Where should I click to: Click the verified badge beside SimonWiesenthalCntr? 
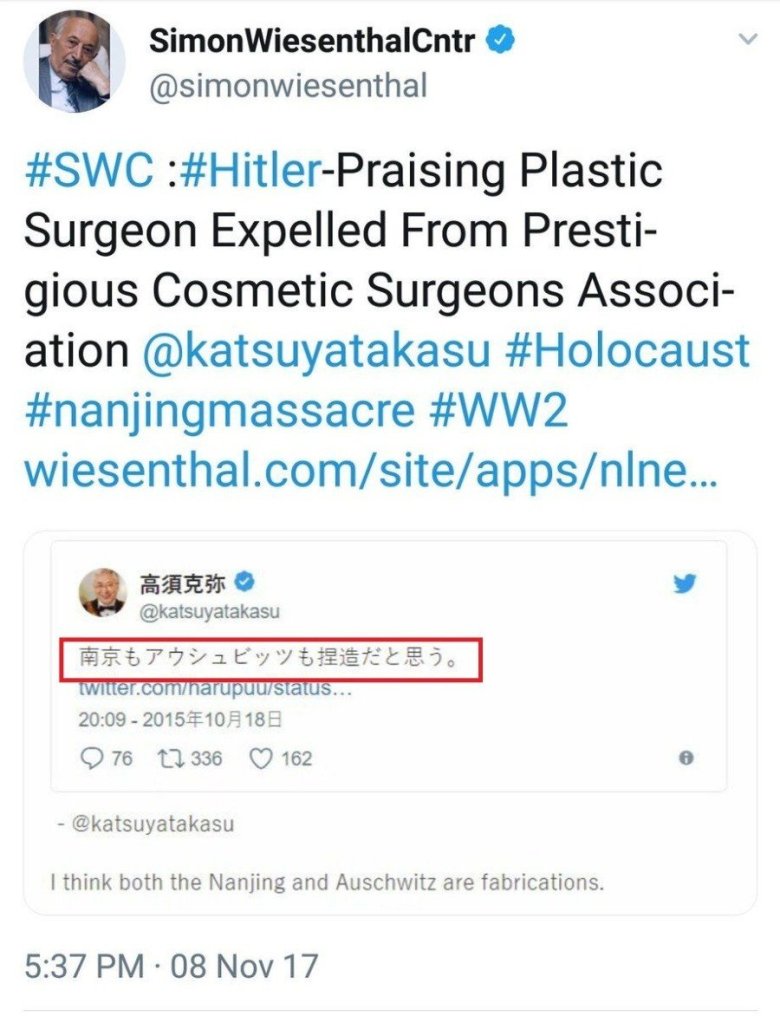pos(500,40)
